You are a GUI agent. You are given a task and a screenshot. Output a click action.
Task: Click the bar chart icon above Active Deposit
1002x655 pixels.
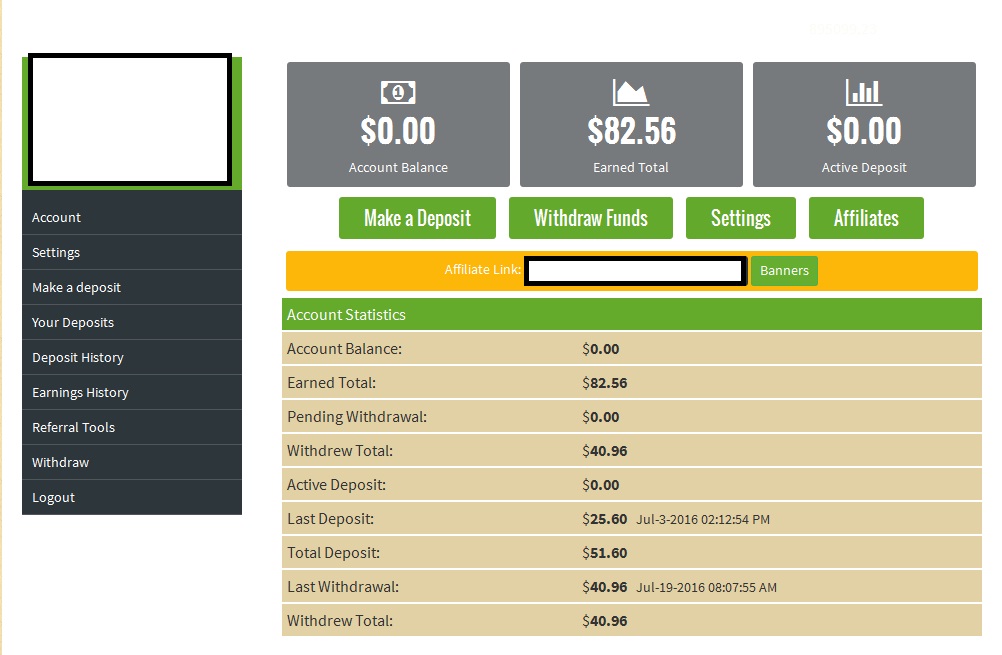pyautogui.click(x=864, y=93)
